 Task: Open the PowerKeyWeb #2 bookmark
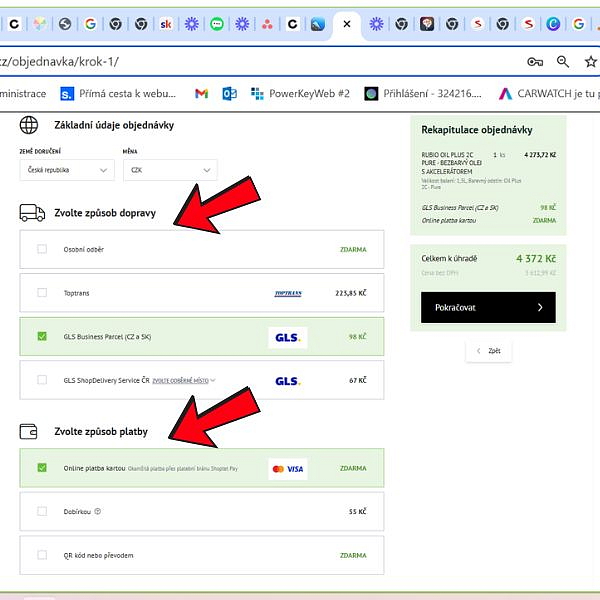point(300,93)
